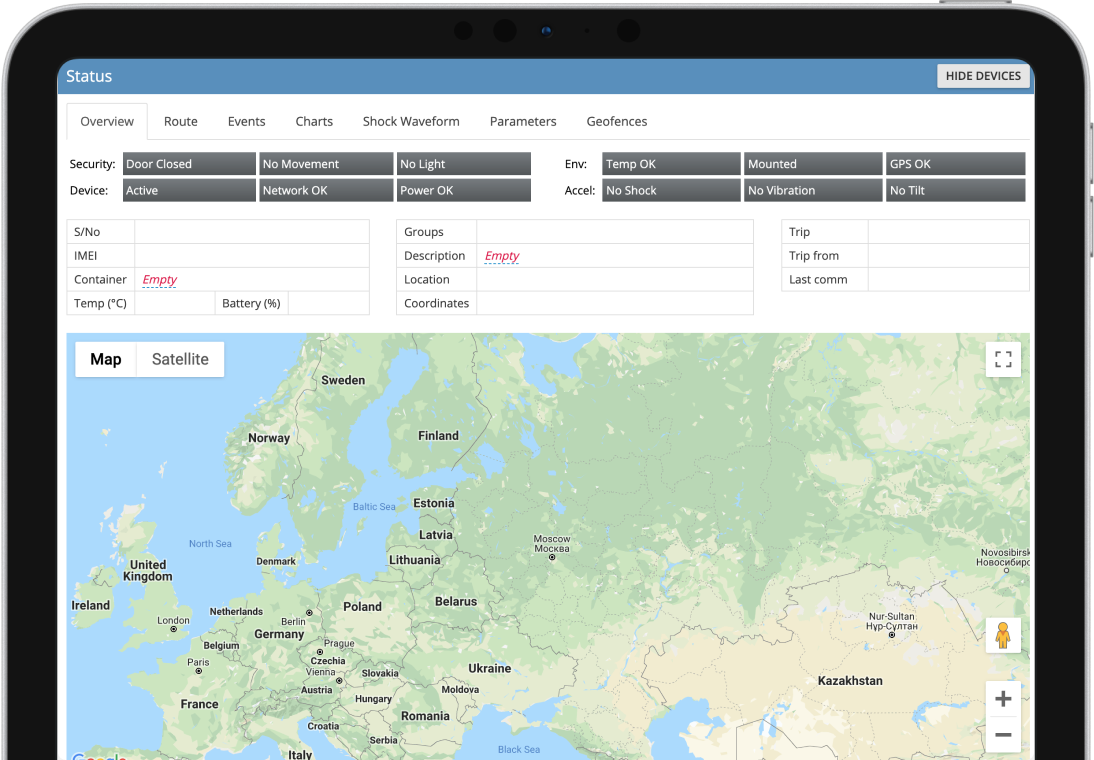Select the Map view toggle

[x=105, y=359]
